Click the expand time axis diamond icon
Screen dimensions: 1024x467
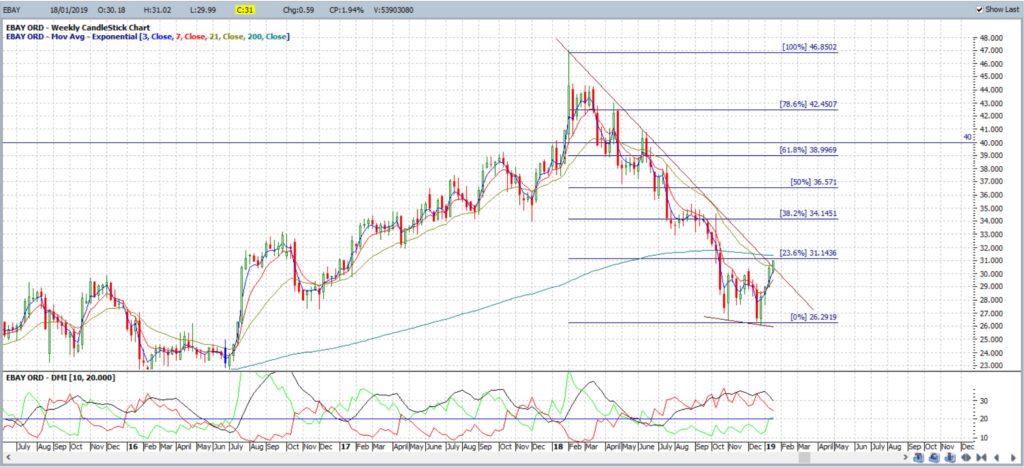tap(966, 457)
